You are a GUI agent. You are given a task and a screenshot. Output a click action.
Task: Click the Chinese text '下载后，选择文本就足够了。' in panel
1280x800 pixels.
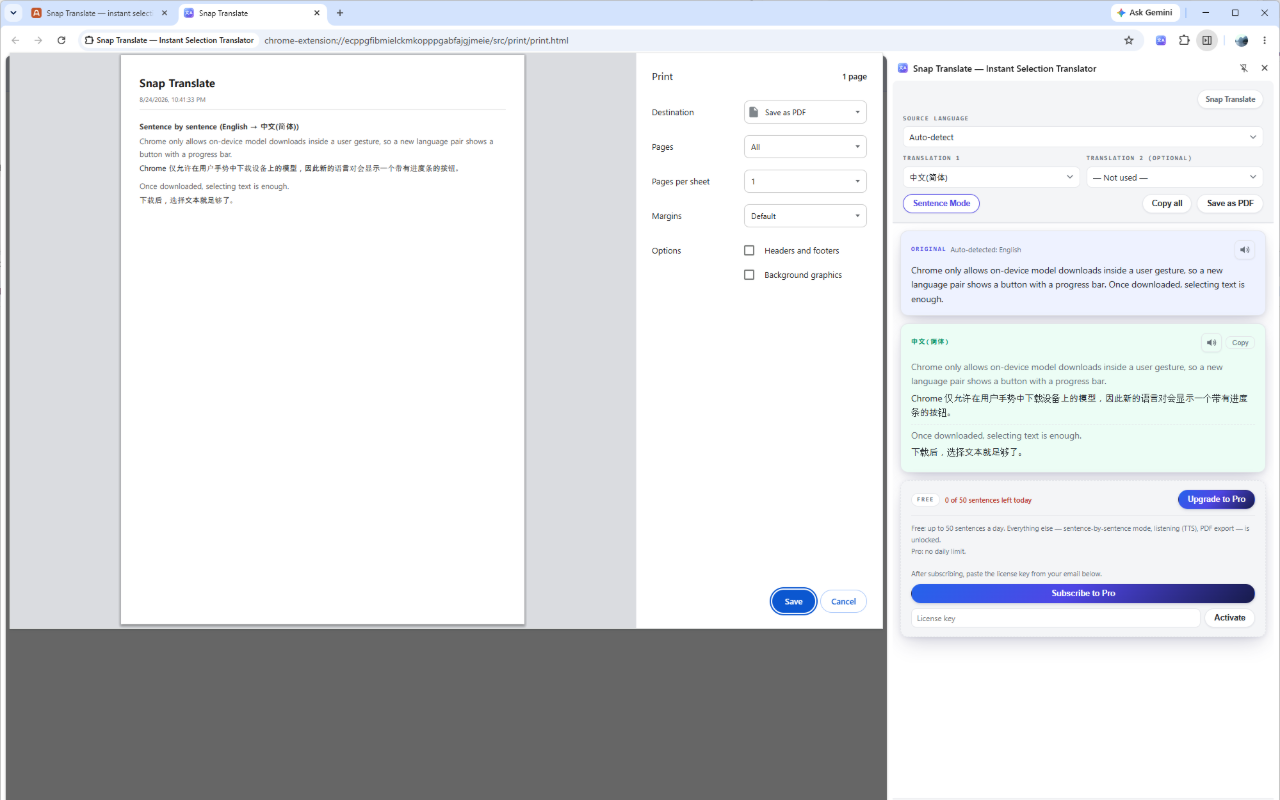[967, 452]
